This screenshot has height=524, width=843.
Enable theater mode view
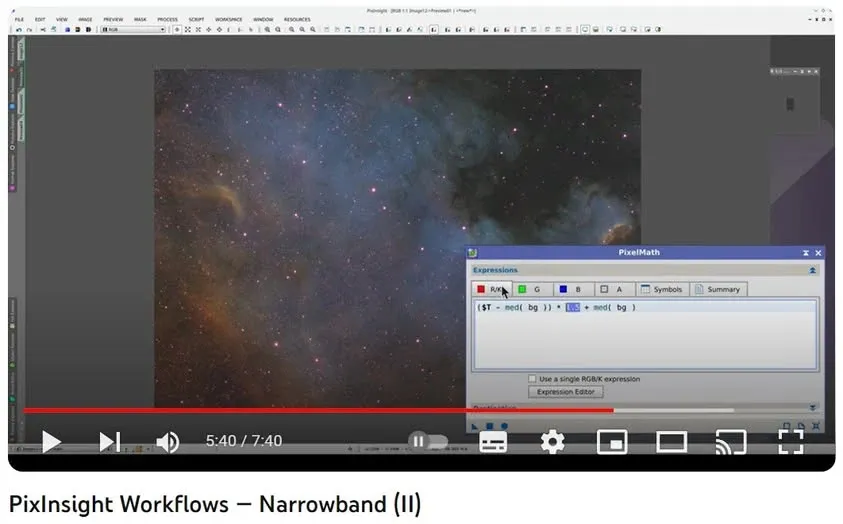671,442
